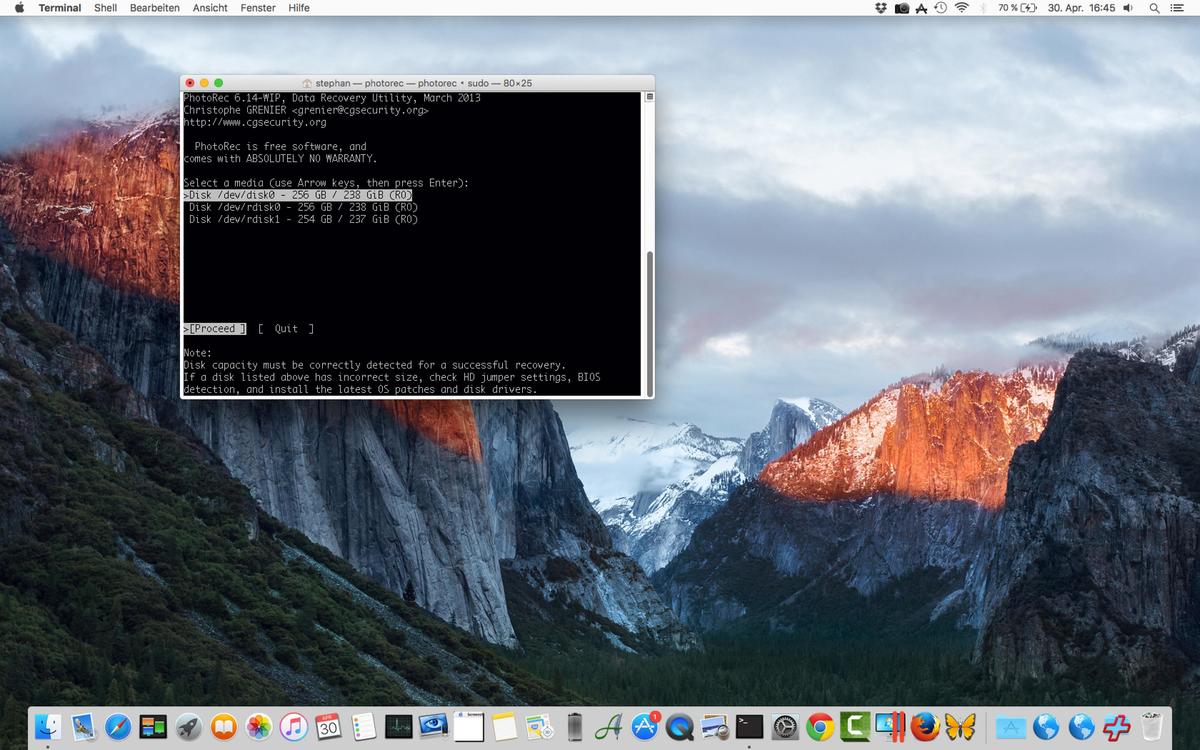The image size is (1200, 750).
Task: Open Terminal icon in the Dock
Action: (x=750, y=727)
